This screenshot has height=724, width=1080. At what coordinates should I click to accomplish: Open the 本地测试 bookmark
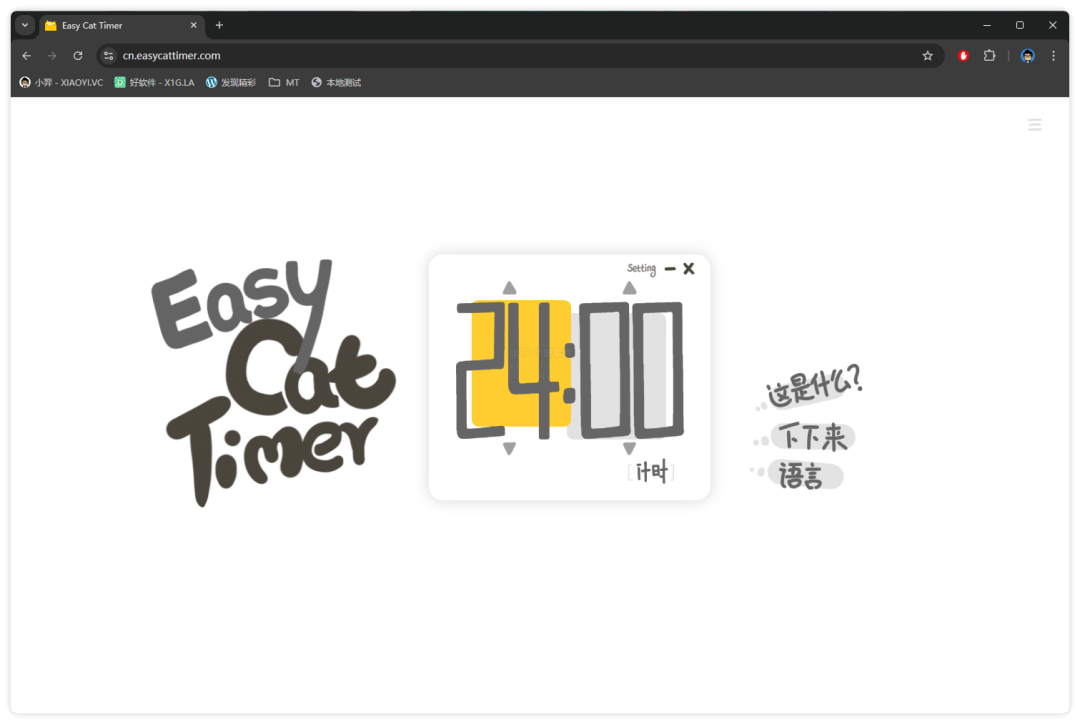pos(336,83)
